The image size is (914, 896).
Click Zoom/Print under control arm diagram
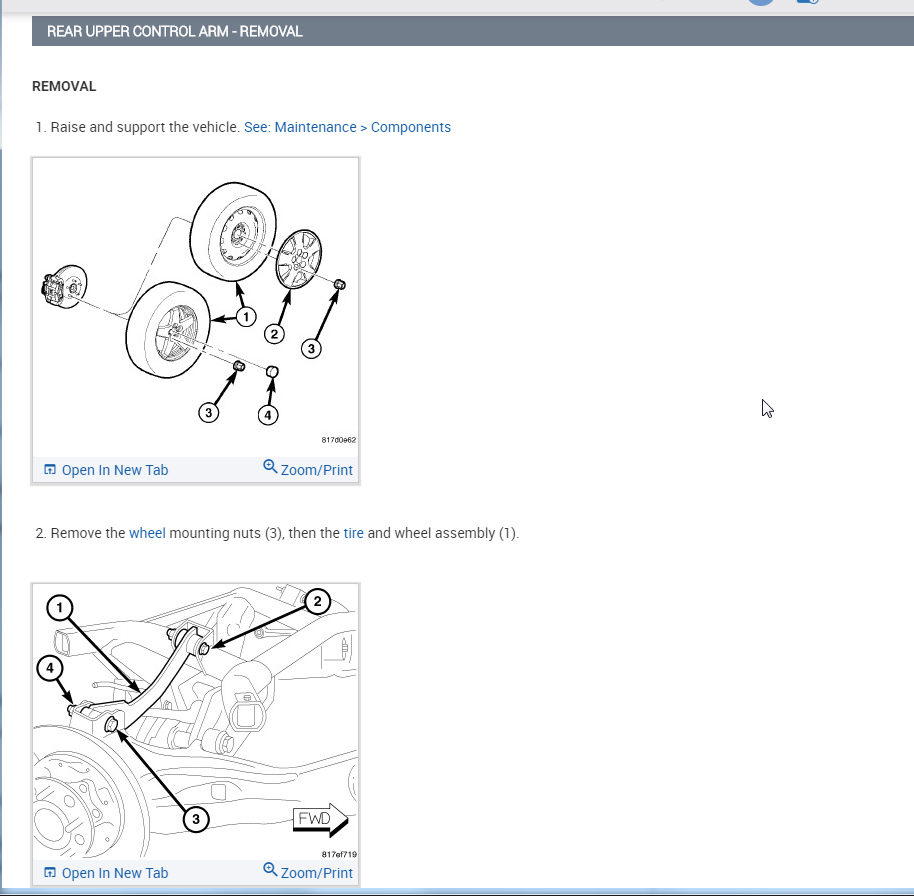pyautogui.click(x=308, y=872)
